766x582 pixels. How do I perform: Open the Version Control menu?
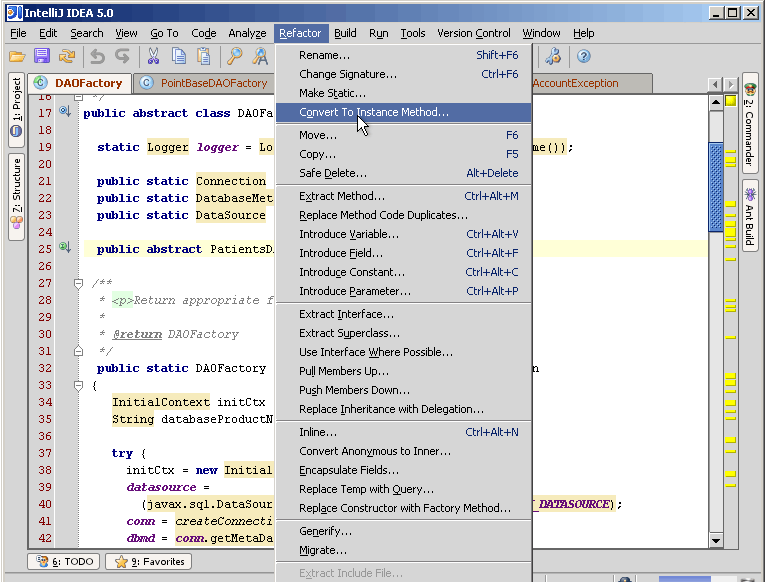tap(473, 33)
